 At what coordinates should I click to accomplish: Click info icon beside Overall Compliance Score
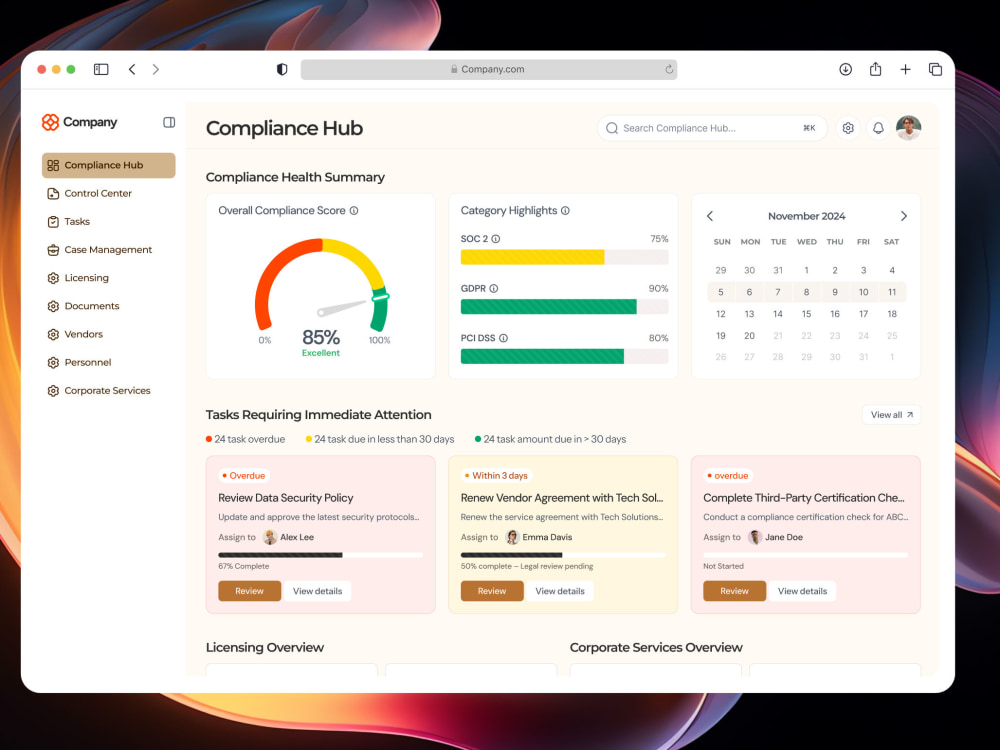pyautogui.click(x=354, y=210)
